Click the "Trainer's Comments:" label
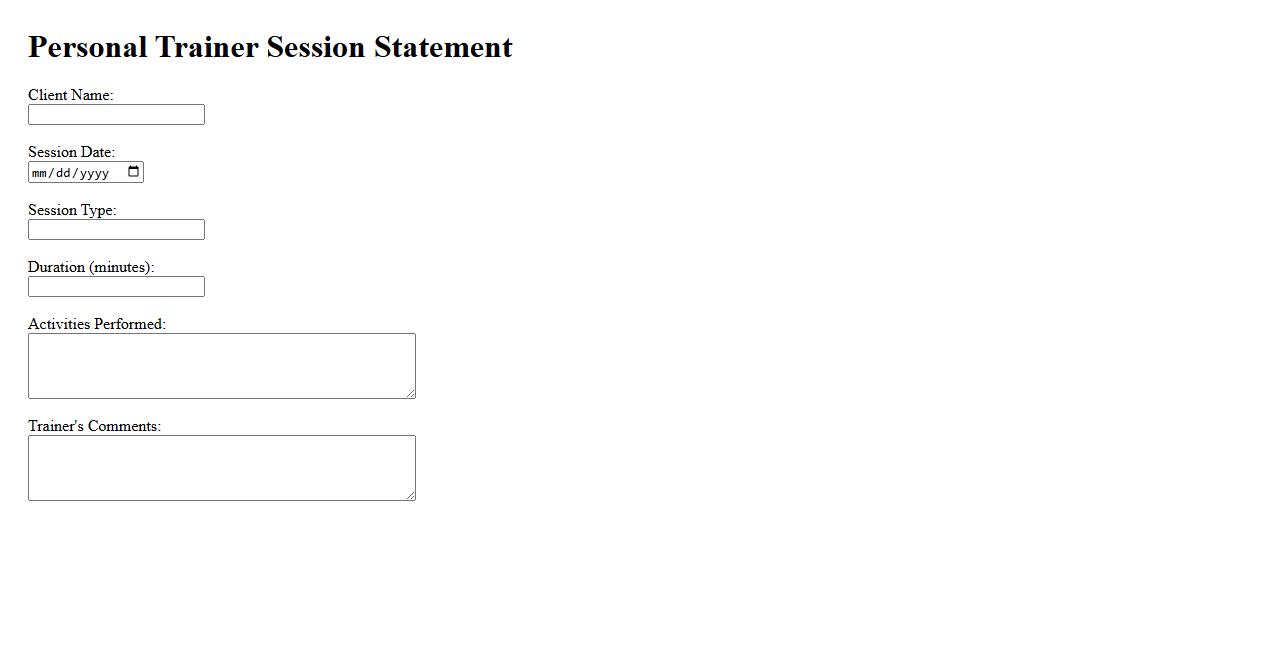The height and width of the screenshot is (650, 1278). point(94,426)
